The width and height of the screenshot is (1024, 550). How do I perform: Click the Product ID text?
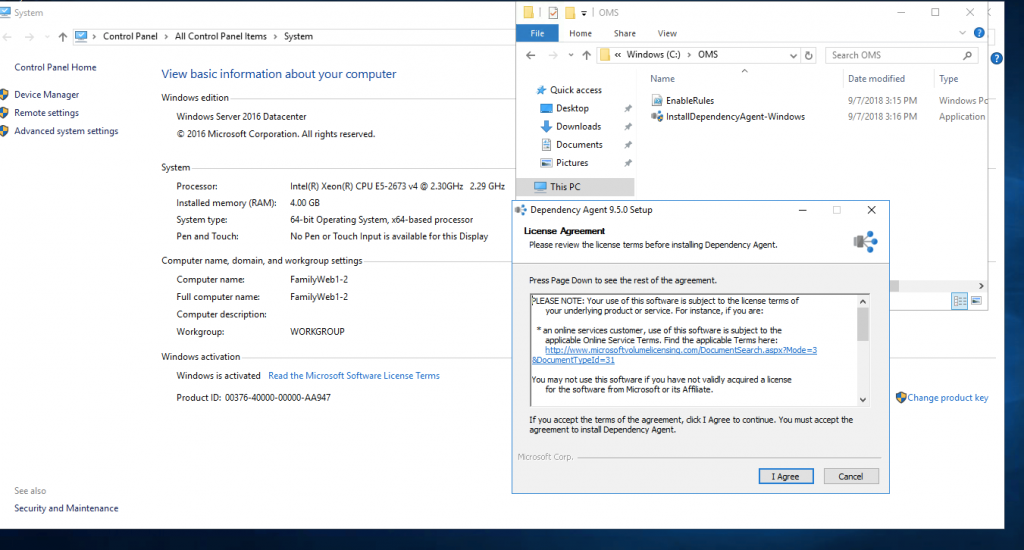(x=253, y=398)
